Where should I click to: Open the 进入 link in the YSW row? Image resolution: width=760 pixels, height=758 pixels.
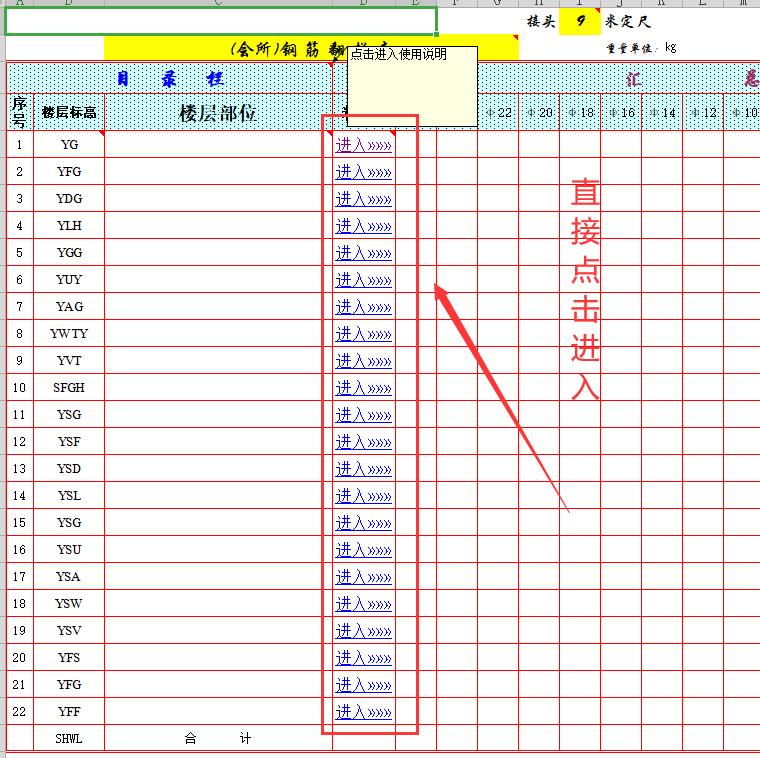click(363, 604)
